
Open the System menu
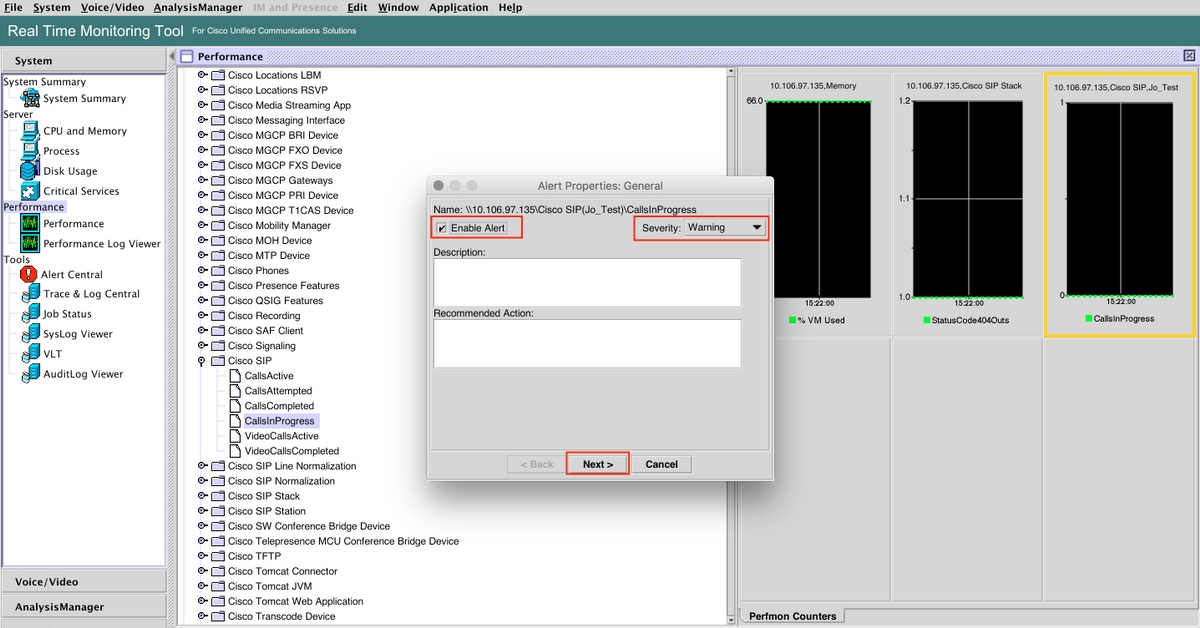(52, 7)
